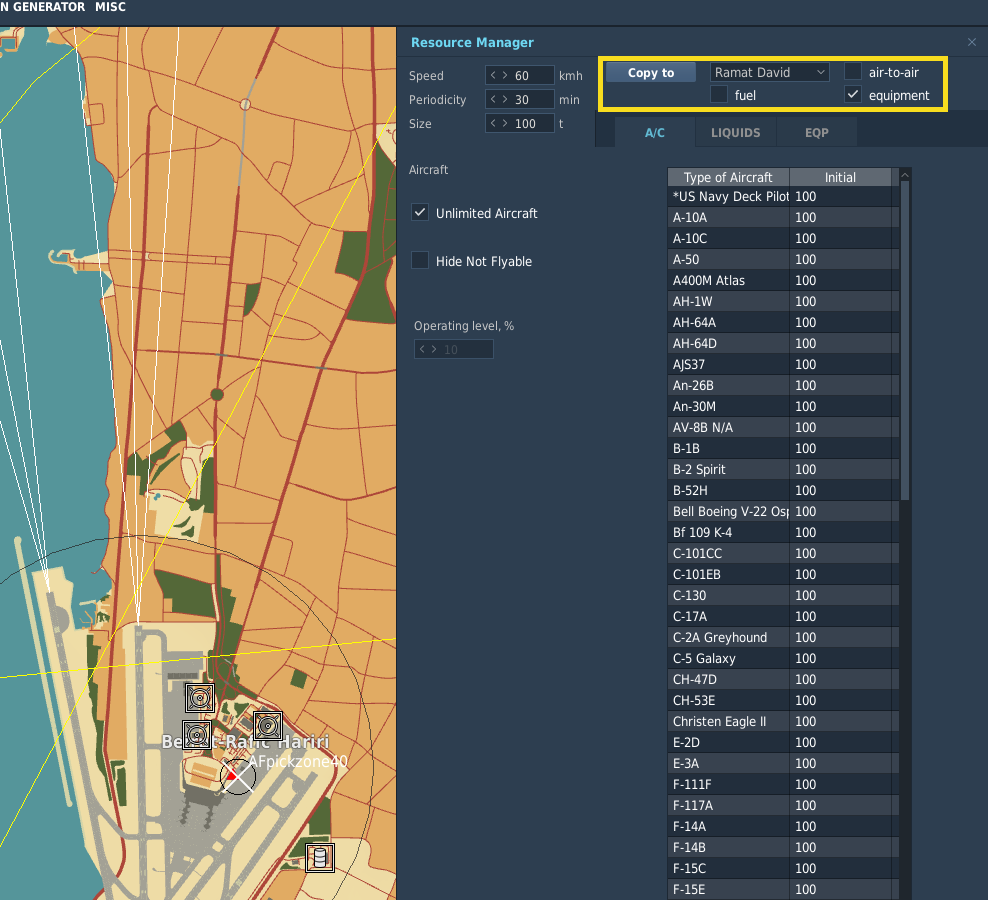Enable the fuel checkbox
The height and width of the screenshot is (900, 988).
click(718, 95)
